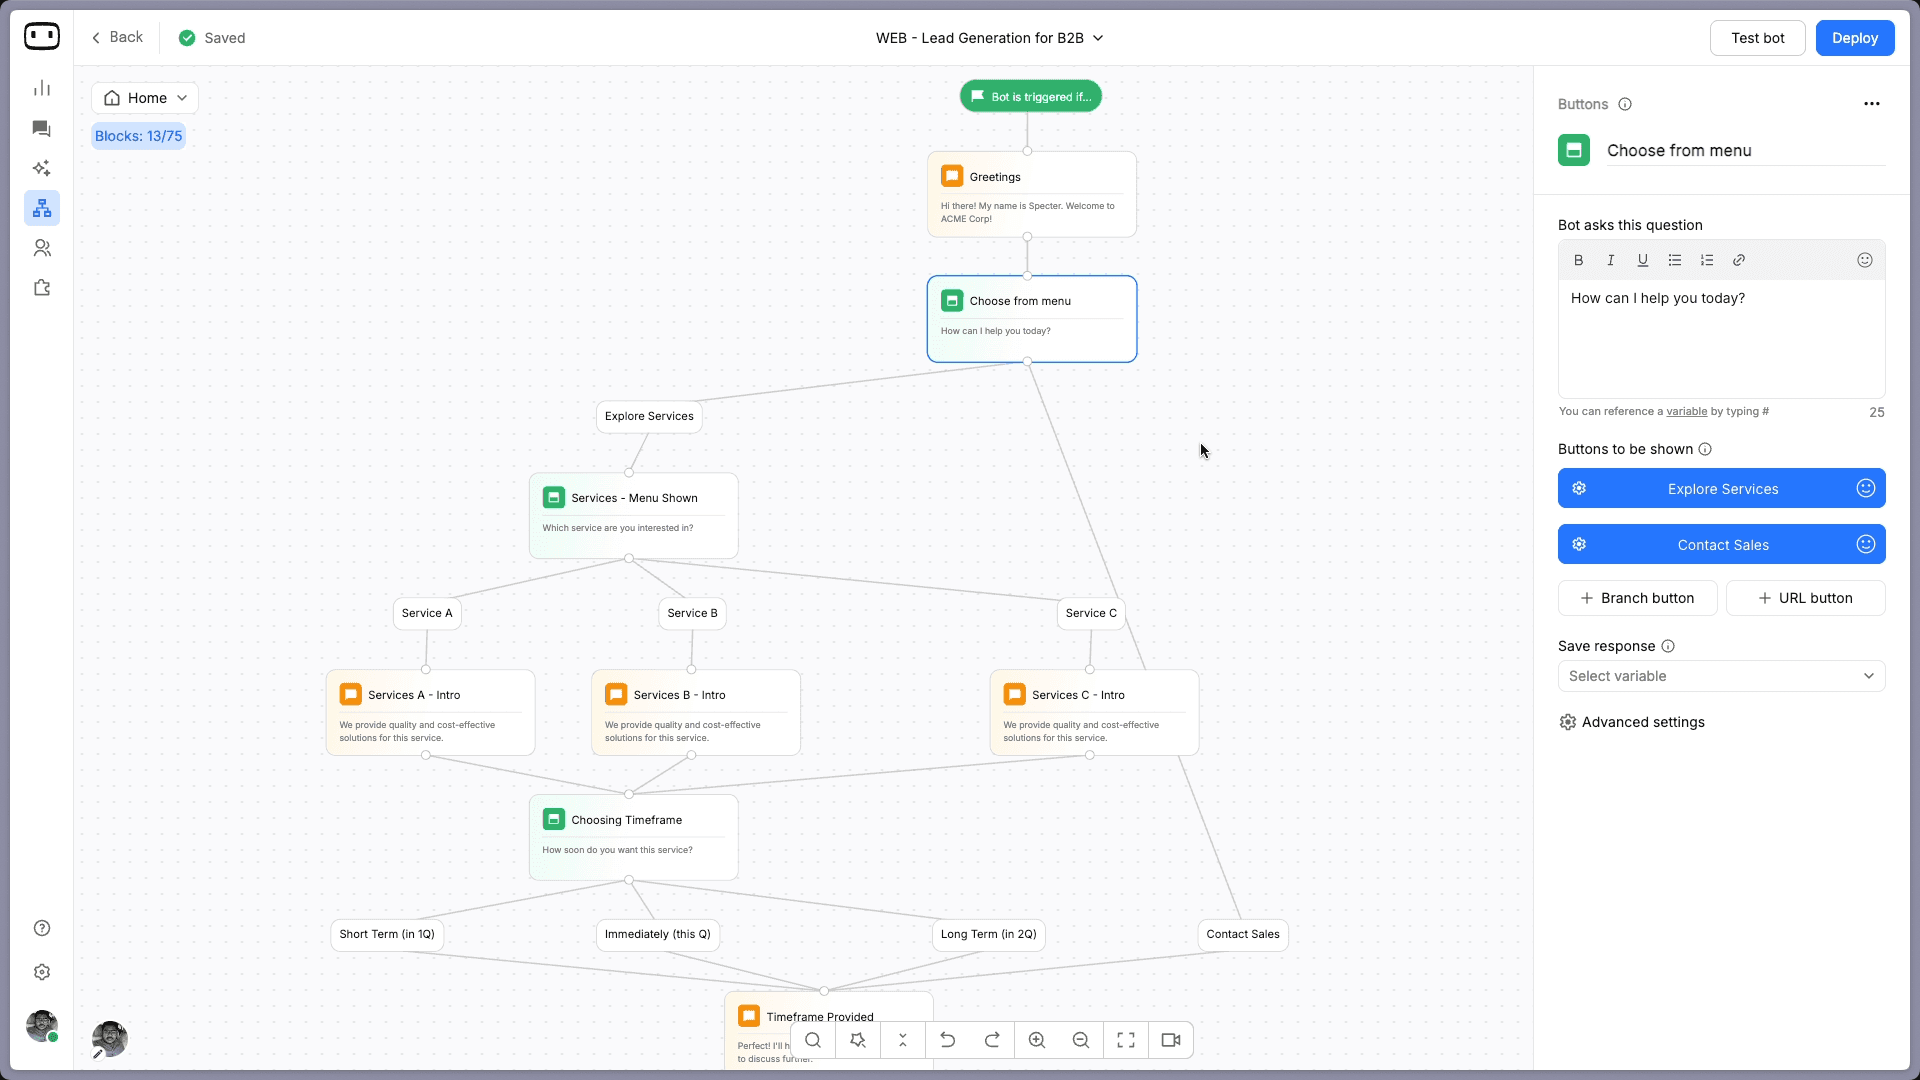The width and height of the screenshot is (1920, 1080).
Task: Open the contacts people sidebar icon
Action: tap(42, 248)
